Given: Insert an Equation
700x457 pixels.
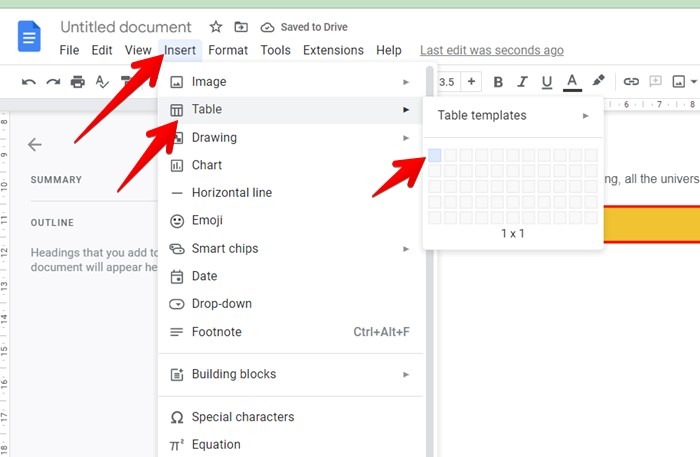Looking at the screenshot, I should click(x=291, y=445).
